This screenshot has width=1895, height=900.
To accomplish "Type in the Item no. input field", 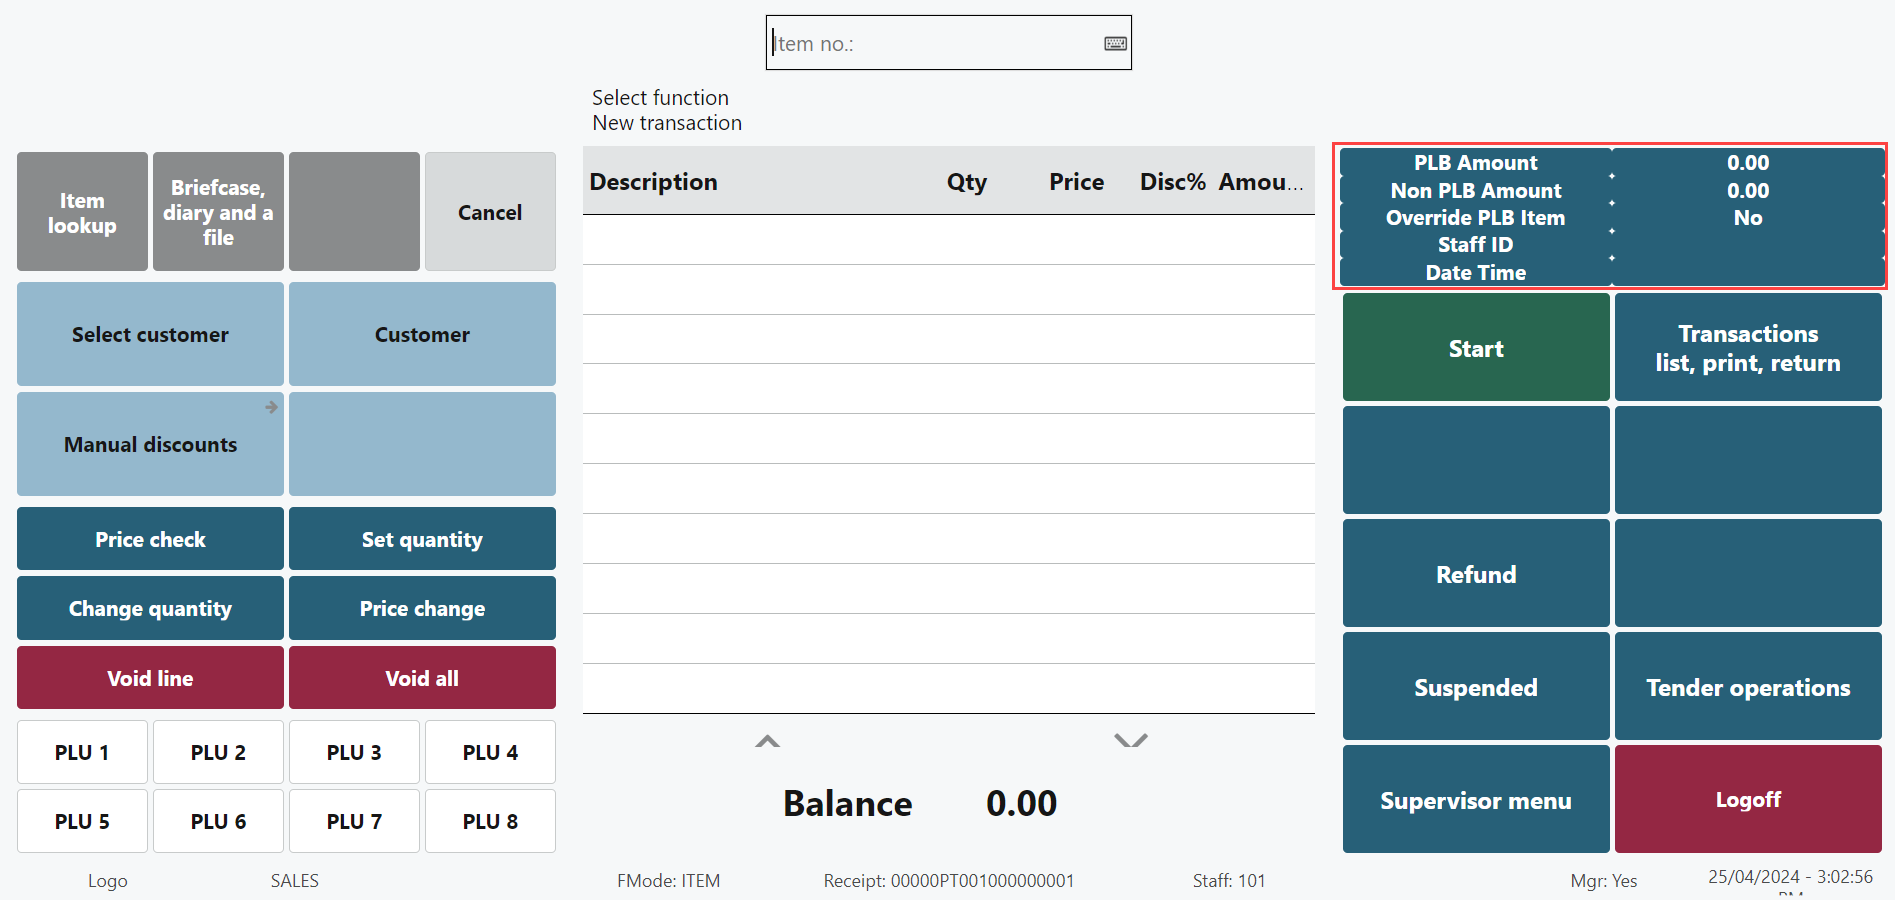I will tap(935, 43).
